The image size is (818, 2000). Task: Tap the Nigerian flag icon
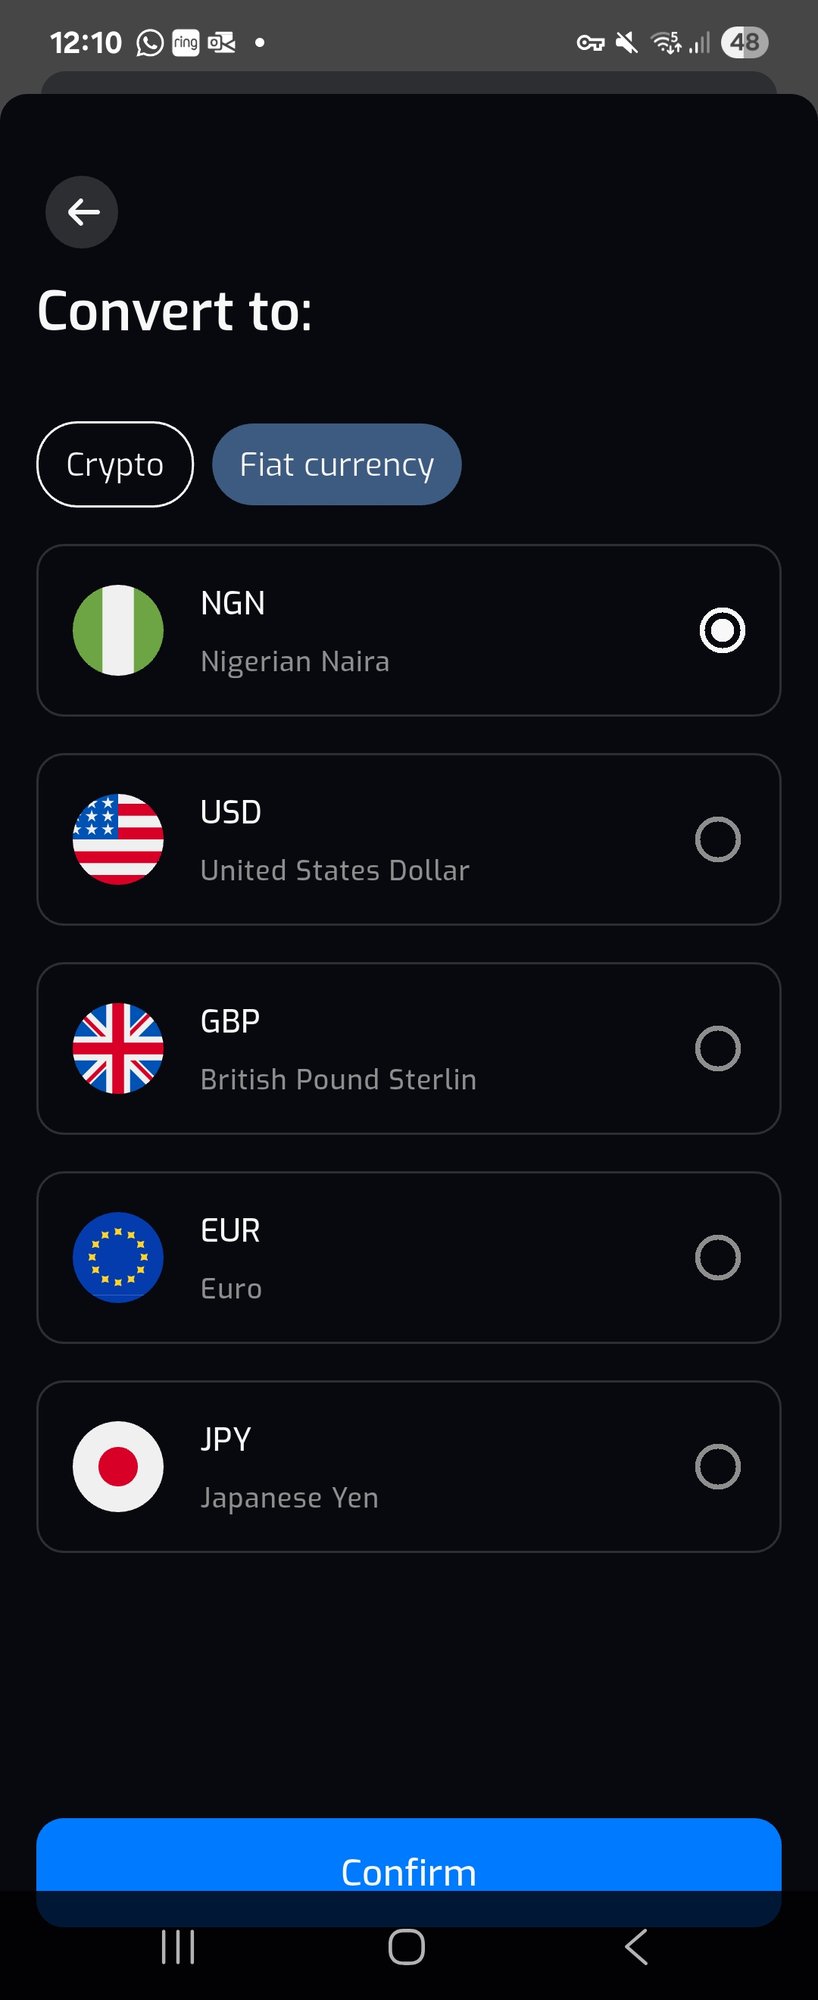(x=118, y=630)
